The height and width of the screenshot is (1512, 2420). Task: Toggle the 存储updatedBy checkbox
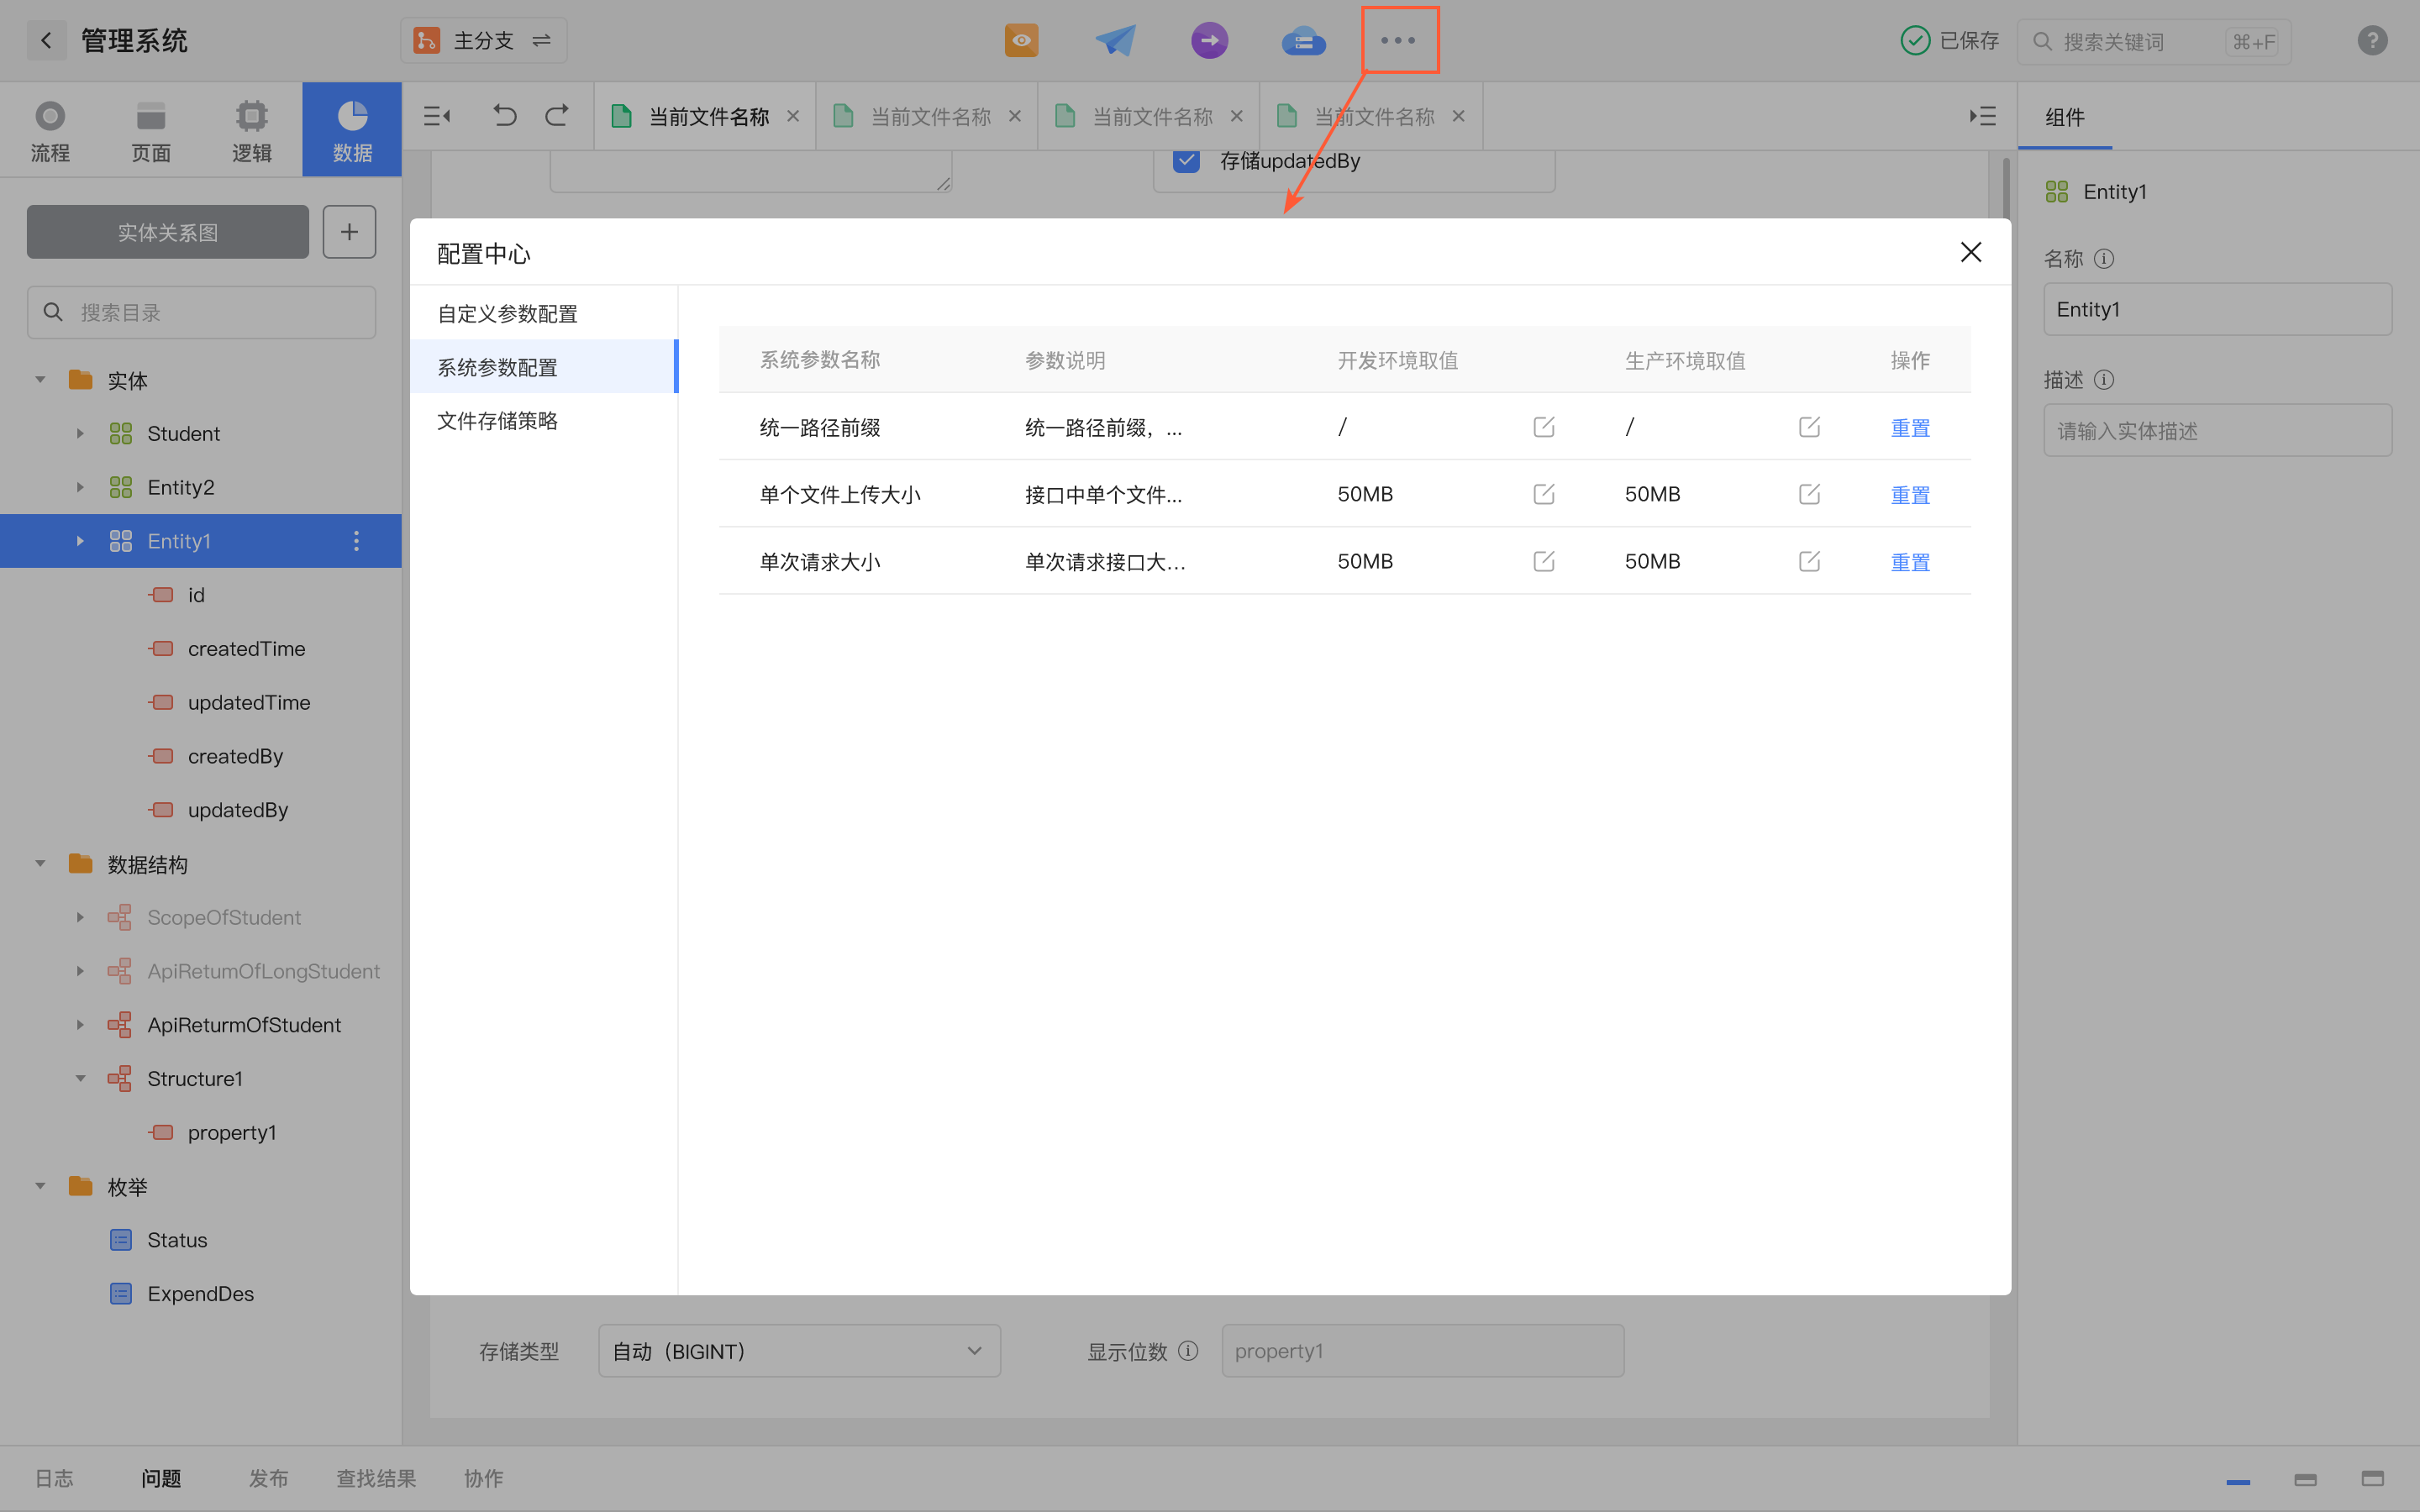click(x=1186, y=160)
